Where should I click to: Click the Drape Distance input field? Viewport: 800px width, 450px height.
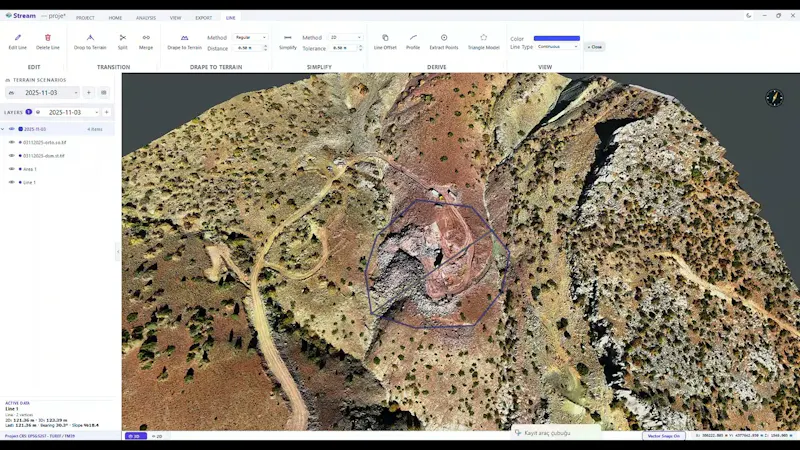247,48
